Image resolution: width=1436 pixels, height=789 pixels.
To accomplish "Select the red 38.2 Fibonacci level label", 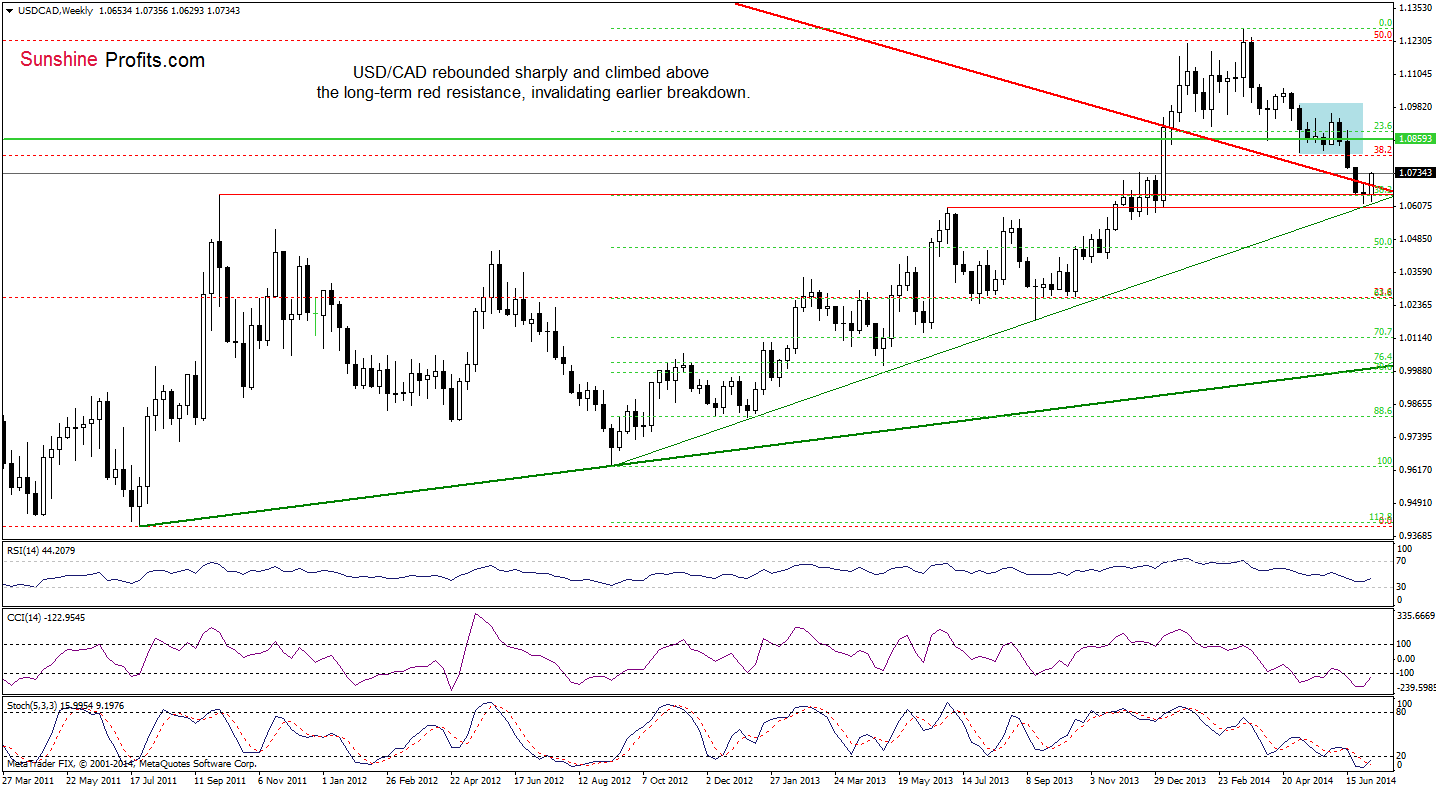I will click(1384, 150).
